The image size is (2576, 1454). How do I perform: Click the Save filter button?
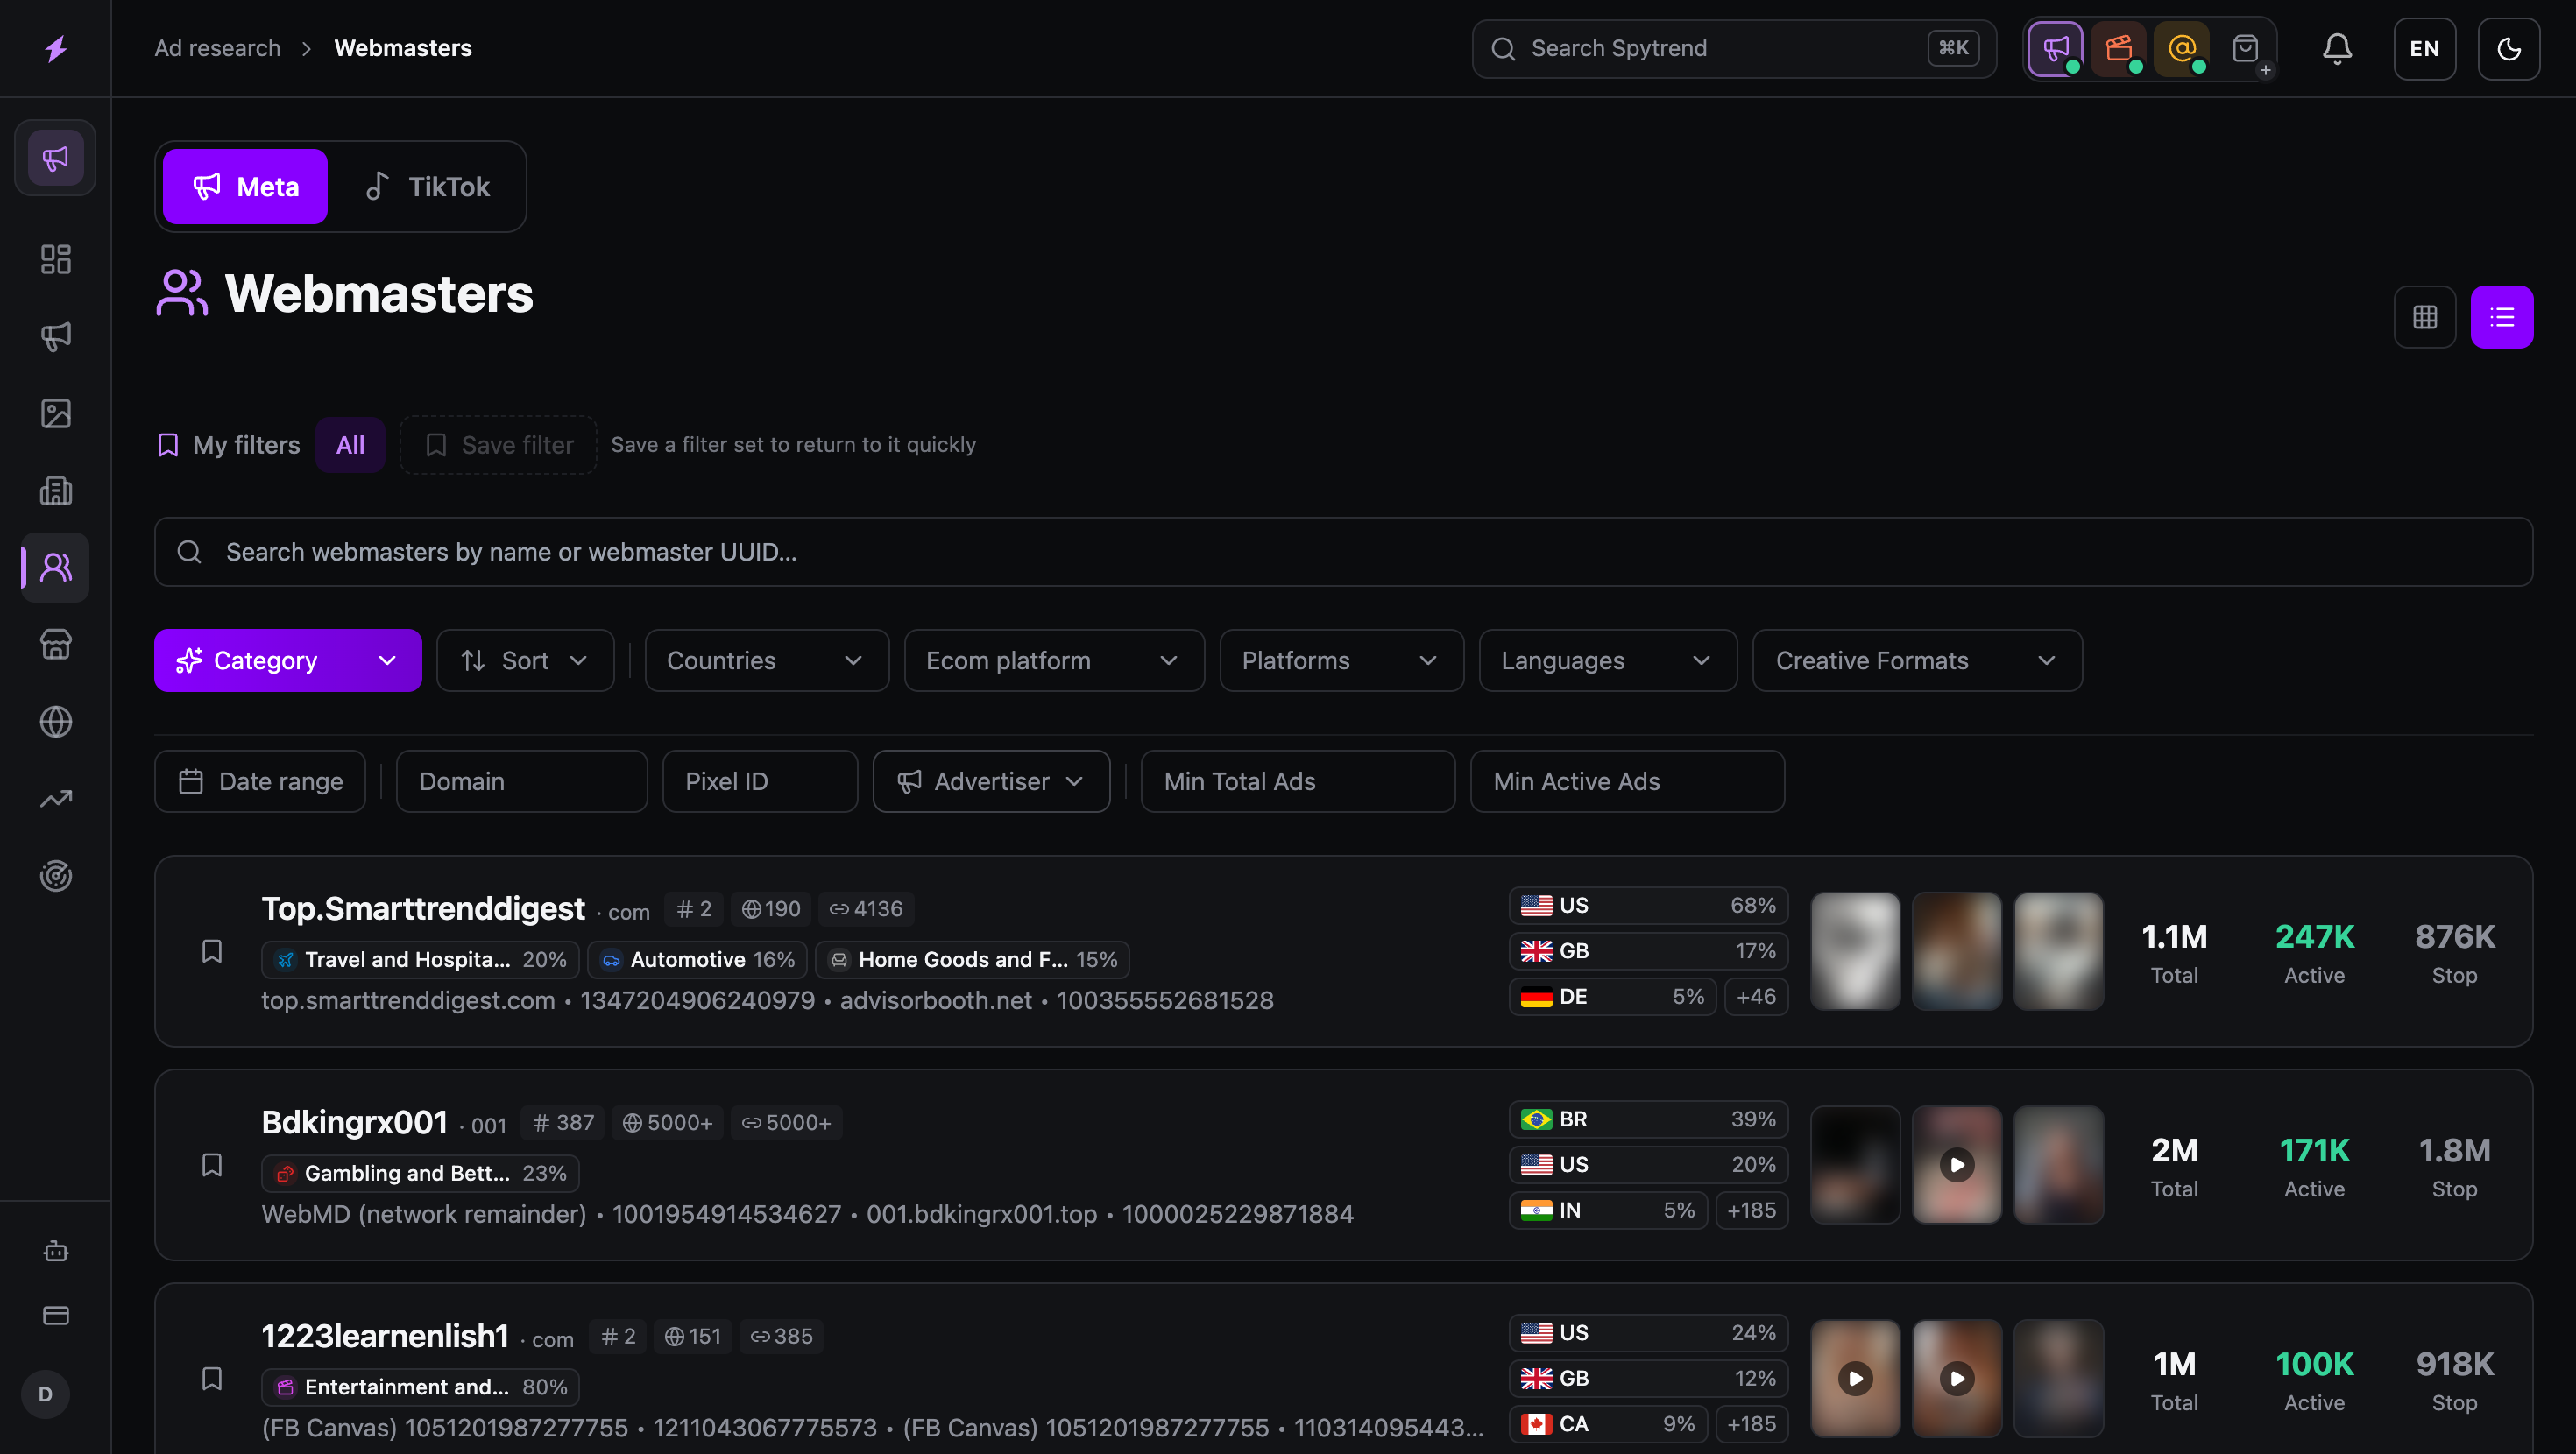tap(498, 445)
